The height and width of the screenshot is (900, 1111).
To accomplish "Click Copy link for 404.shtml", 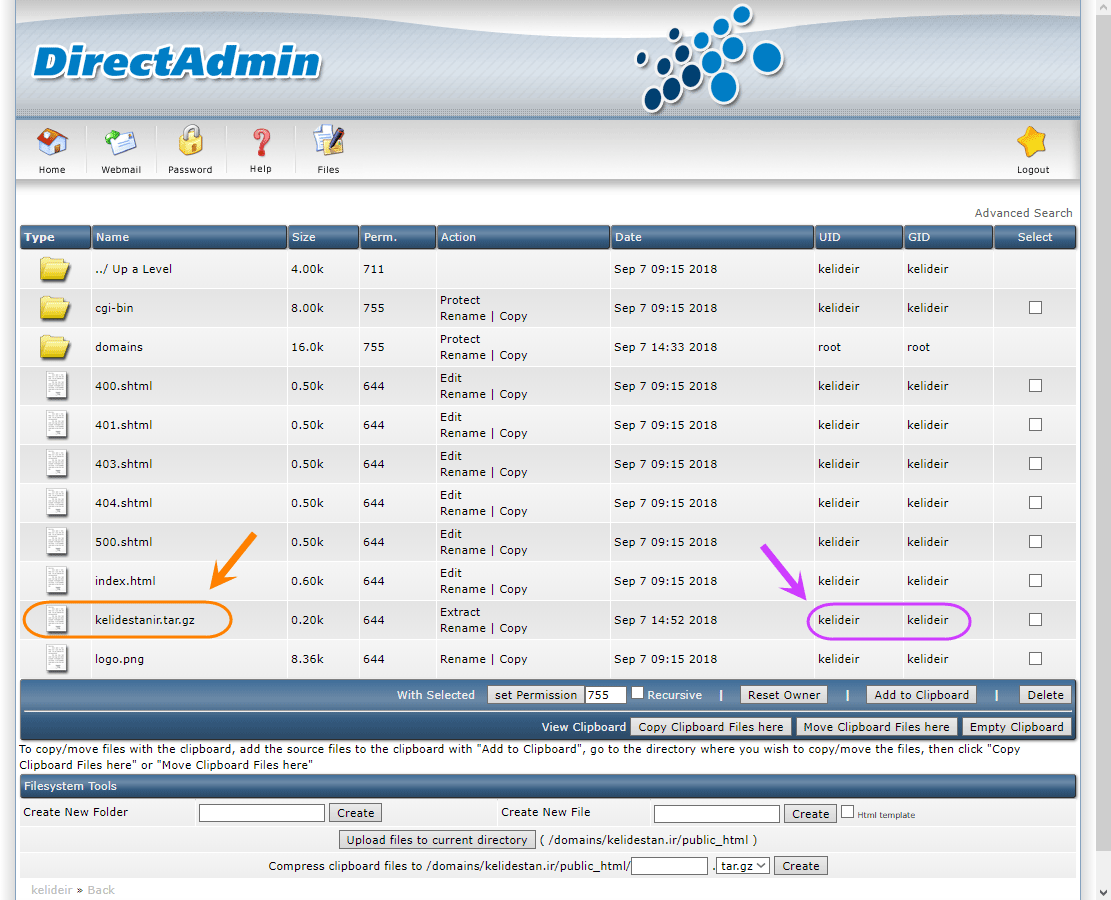I will point(513,511).
